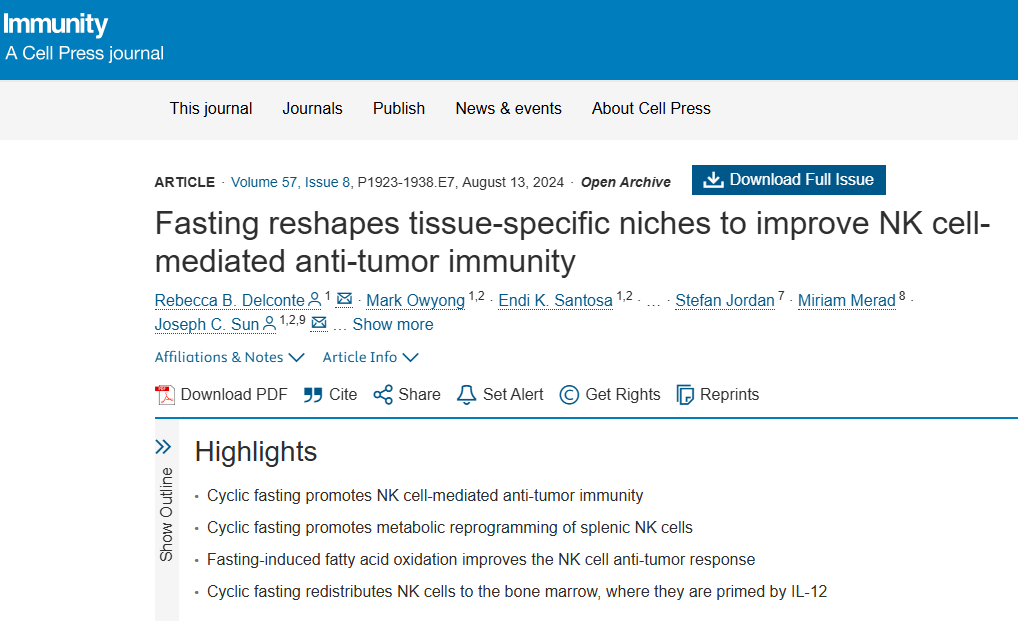The image size is (1018, 621).
Task: Open the News & events menu
Action: pyautogui.click(x=508, y=109)
